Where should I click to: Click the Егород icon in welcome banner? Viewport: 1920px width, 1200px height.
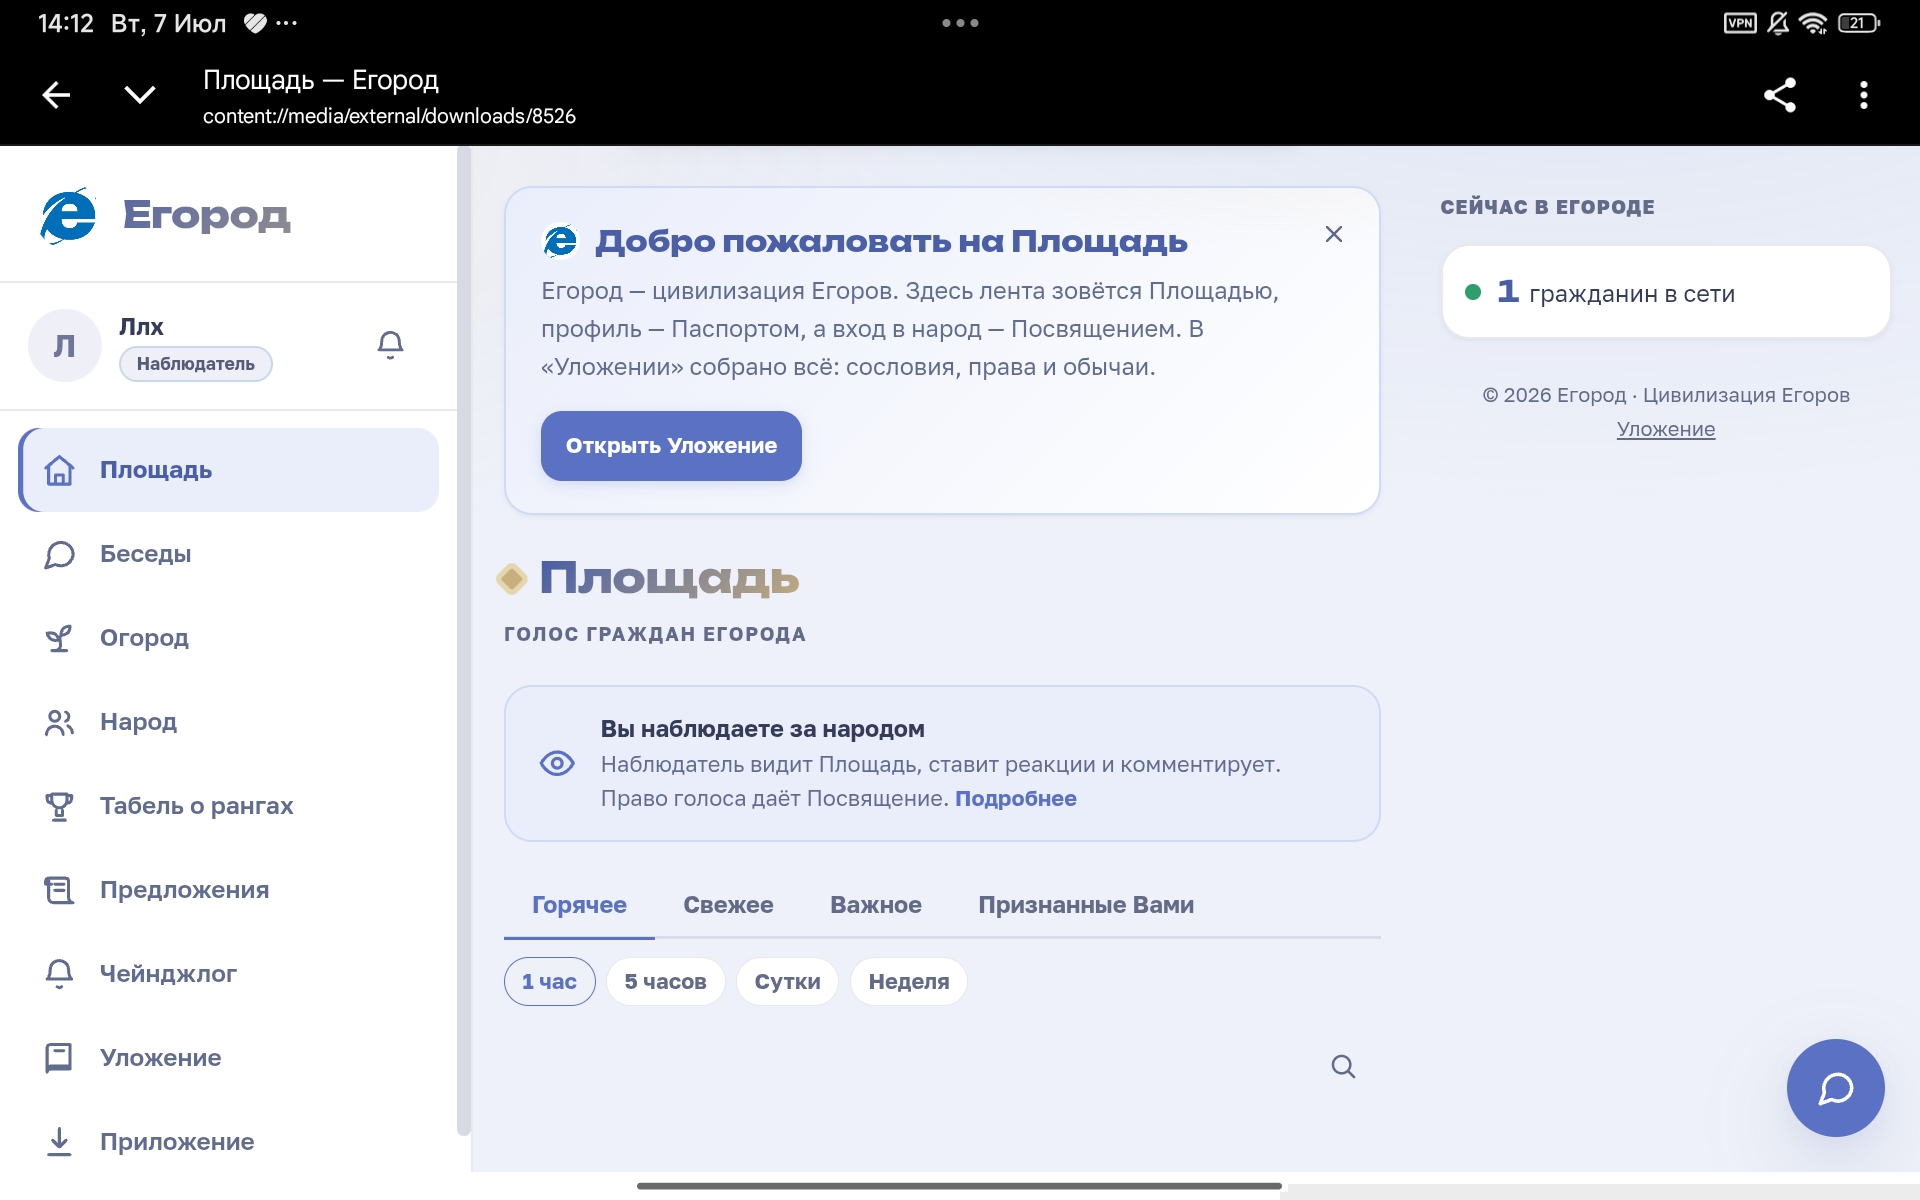560,241
